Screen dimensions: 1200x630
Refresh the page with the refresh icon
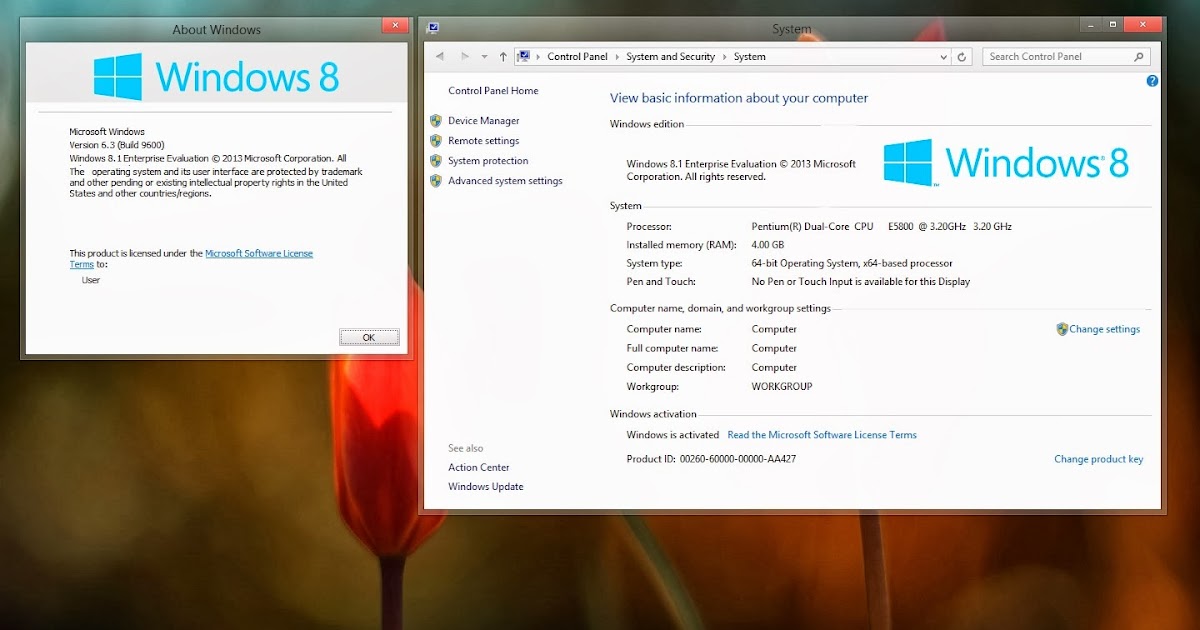(x=962, y=56)
